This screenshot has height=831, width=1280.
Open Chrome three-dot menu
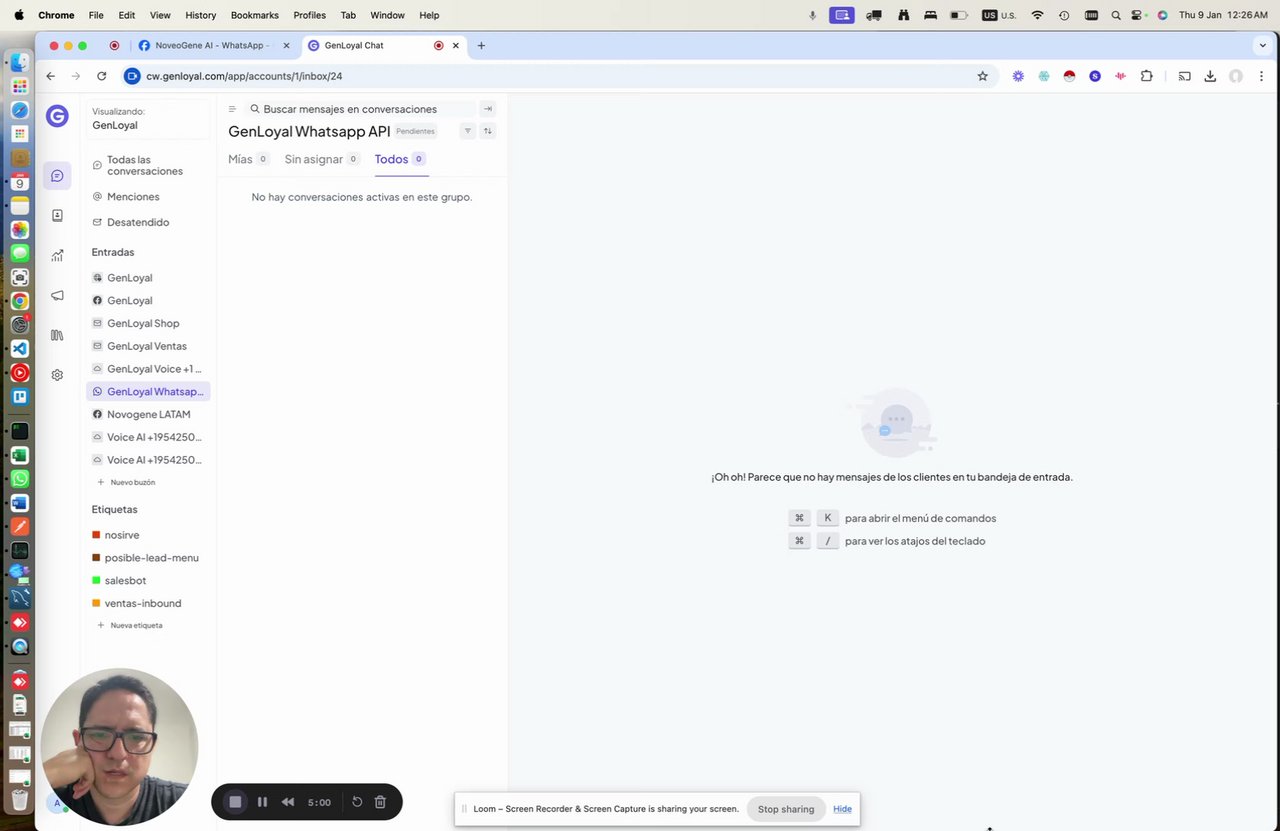tap(1262, 76)
